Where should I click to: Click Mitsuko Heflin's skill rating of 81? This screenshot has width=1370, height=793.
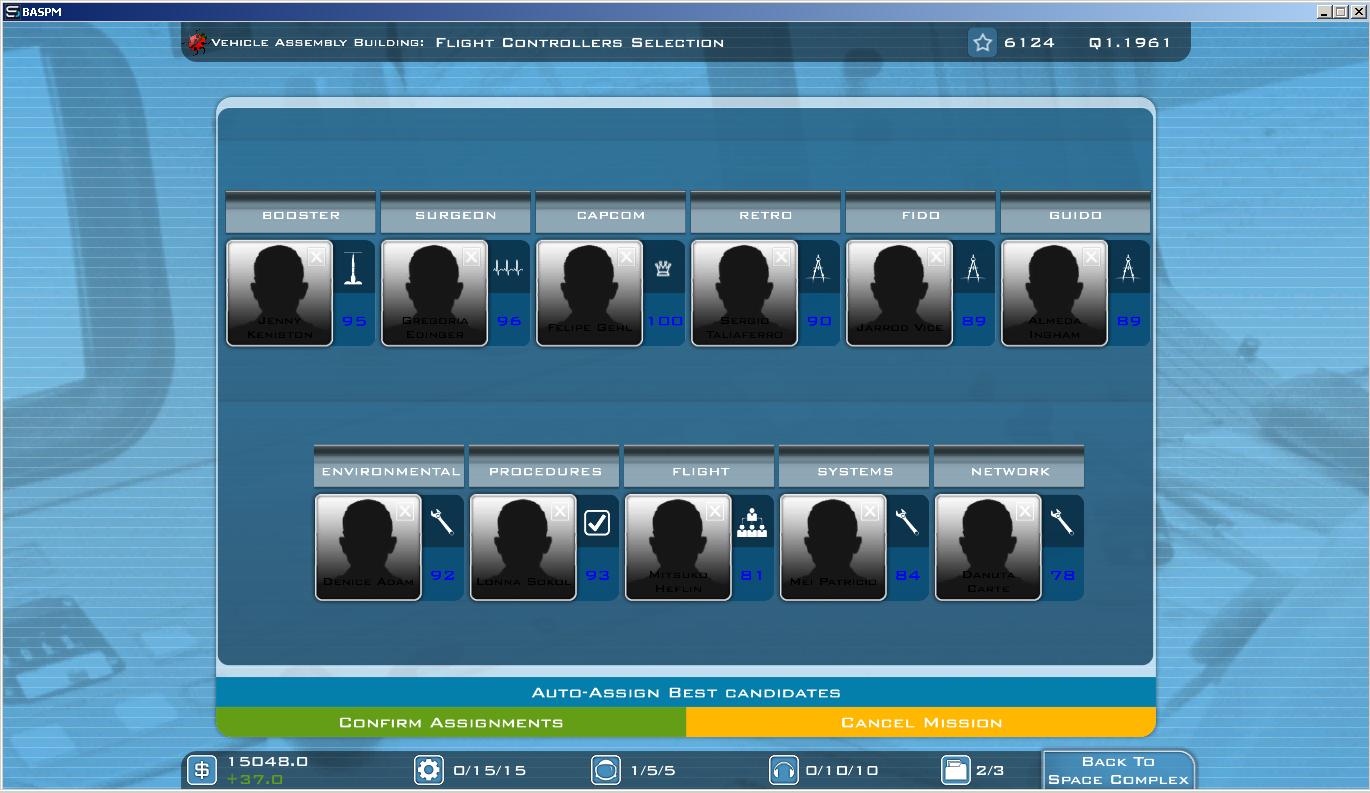tap(751, 576)
